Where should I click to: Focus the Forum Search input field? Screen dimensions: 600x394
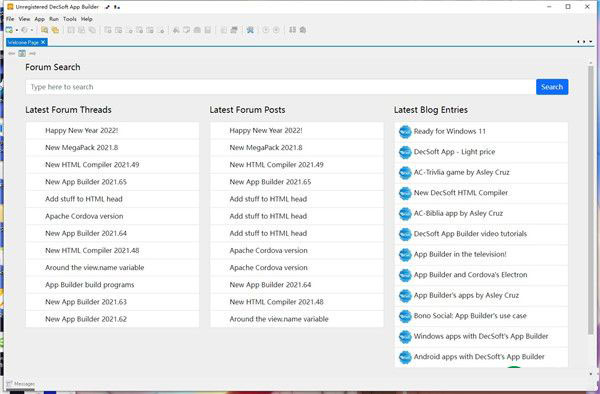[x=280, y=87]
